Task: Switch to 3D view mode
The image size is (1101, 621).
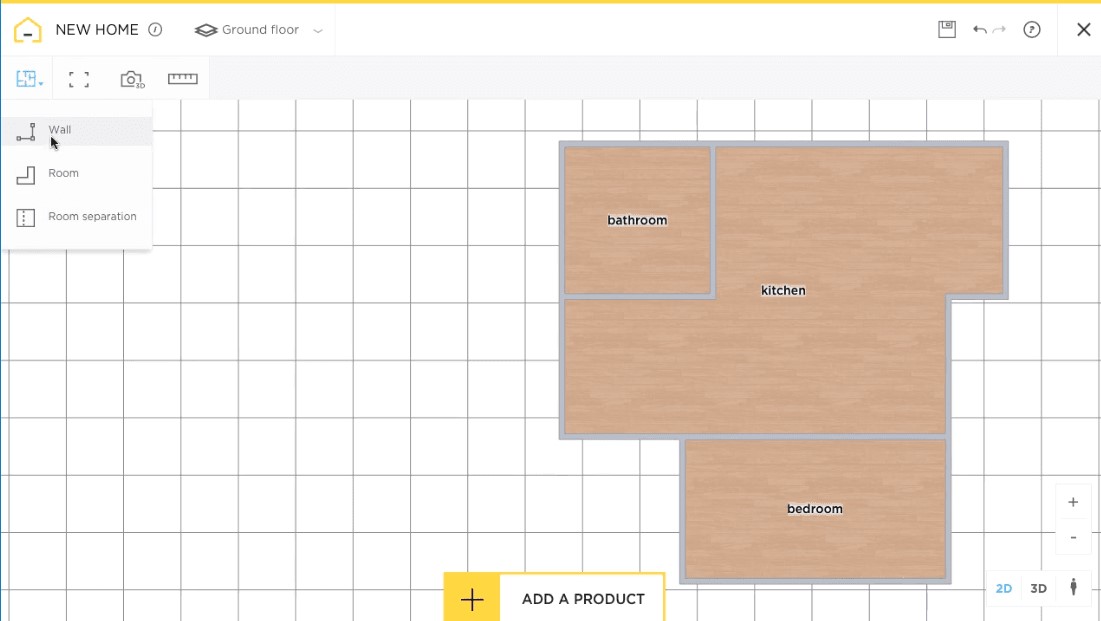Action: tap(1038, 588)
